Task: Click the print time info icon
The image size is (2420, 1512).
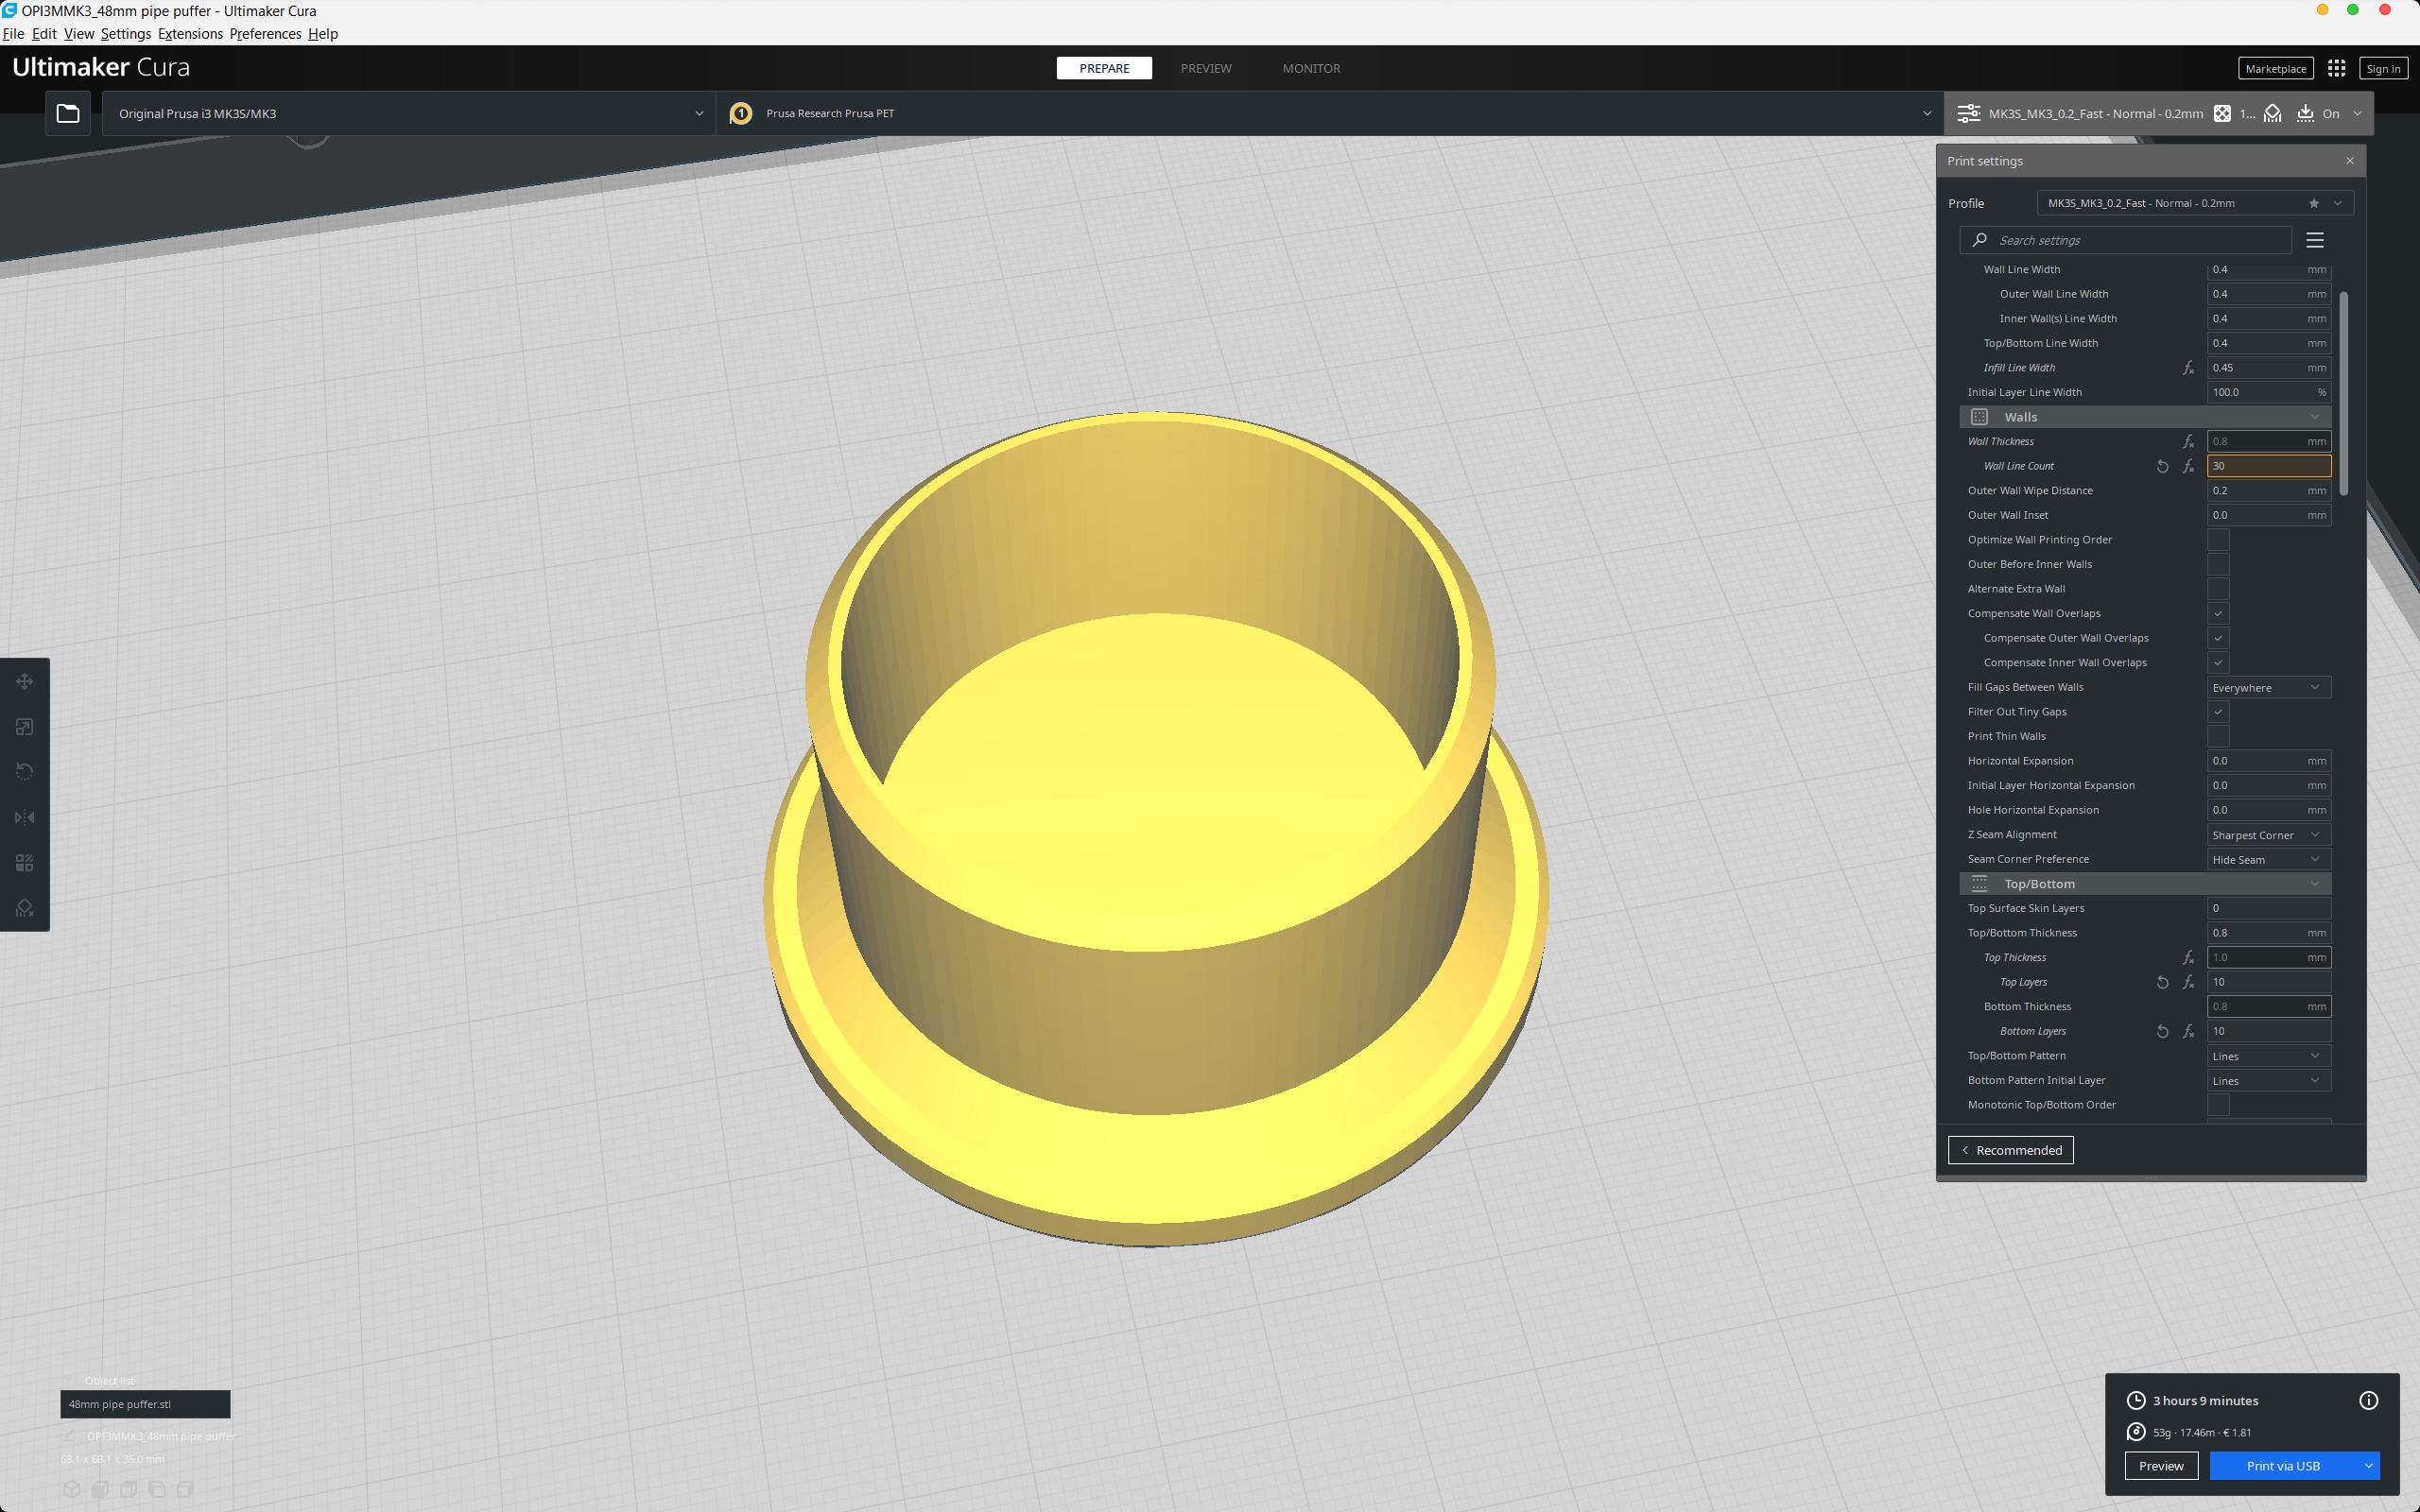Action: point(2368,1400)
